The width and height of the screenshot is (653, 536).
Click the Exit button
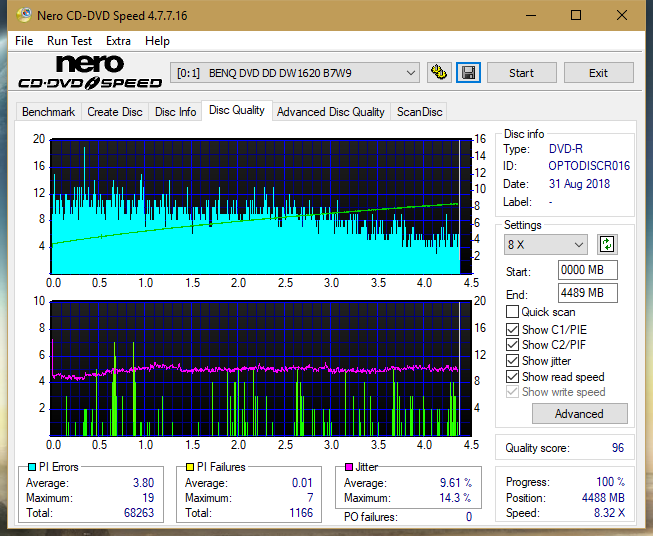[598, 73]
